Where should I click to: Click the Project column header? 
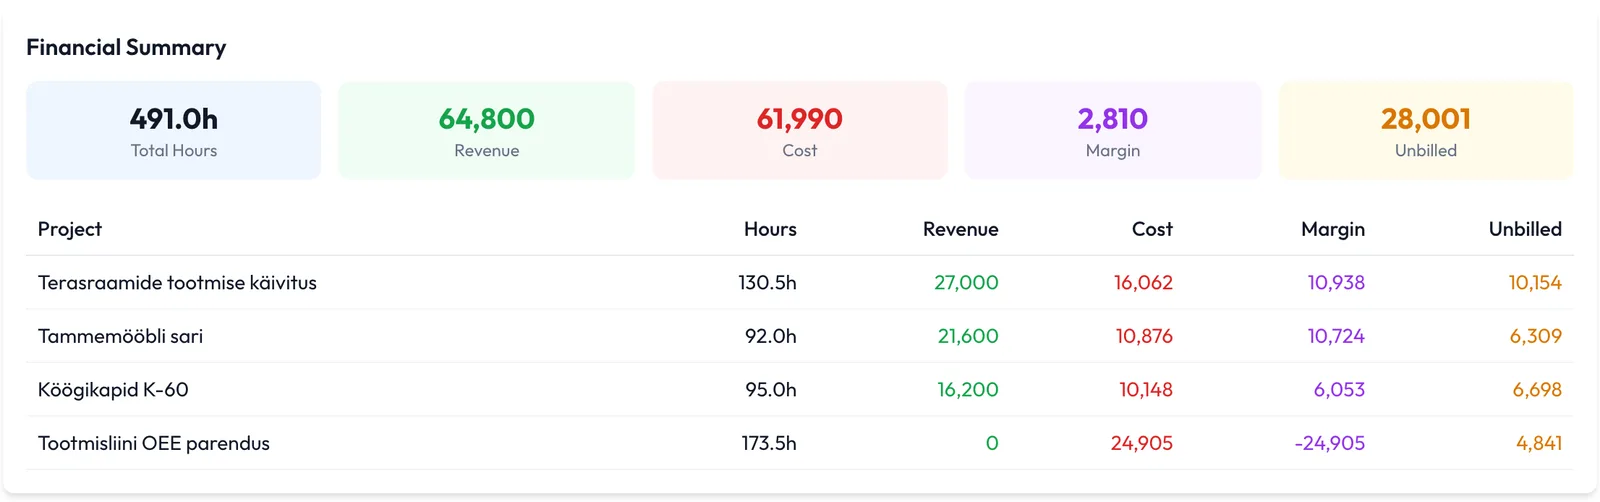(x=70, y=229)
